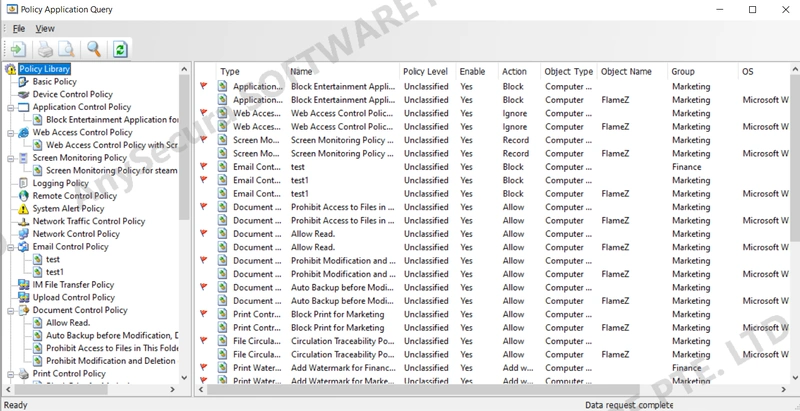Click the Screen Monitoring Policy icon

pyautogui.click(x=23, y=158)
